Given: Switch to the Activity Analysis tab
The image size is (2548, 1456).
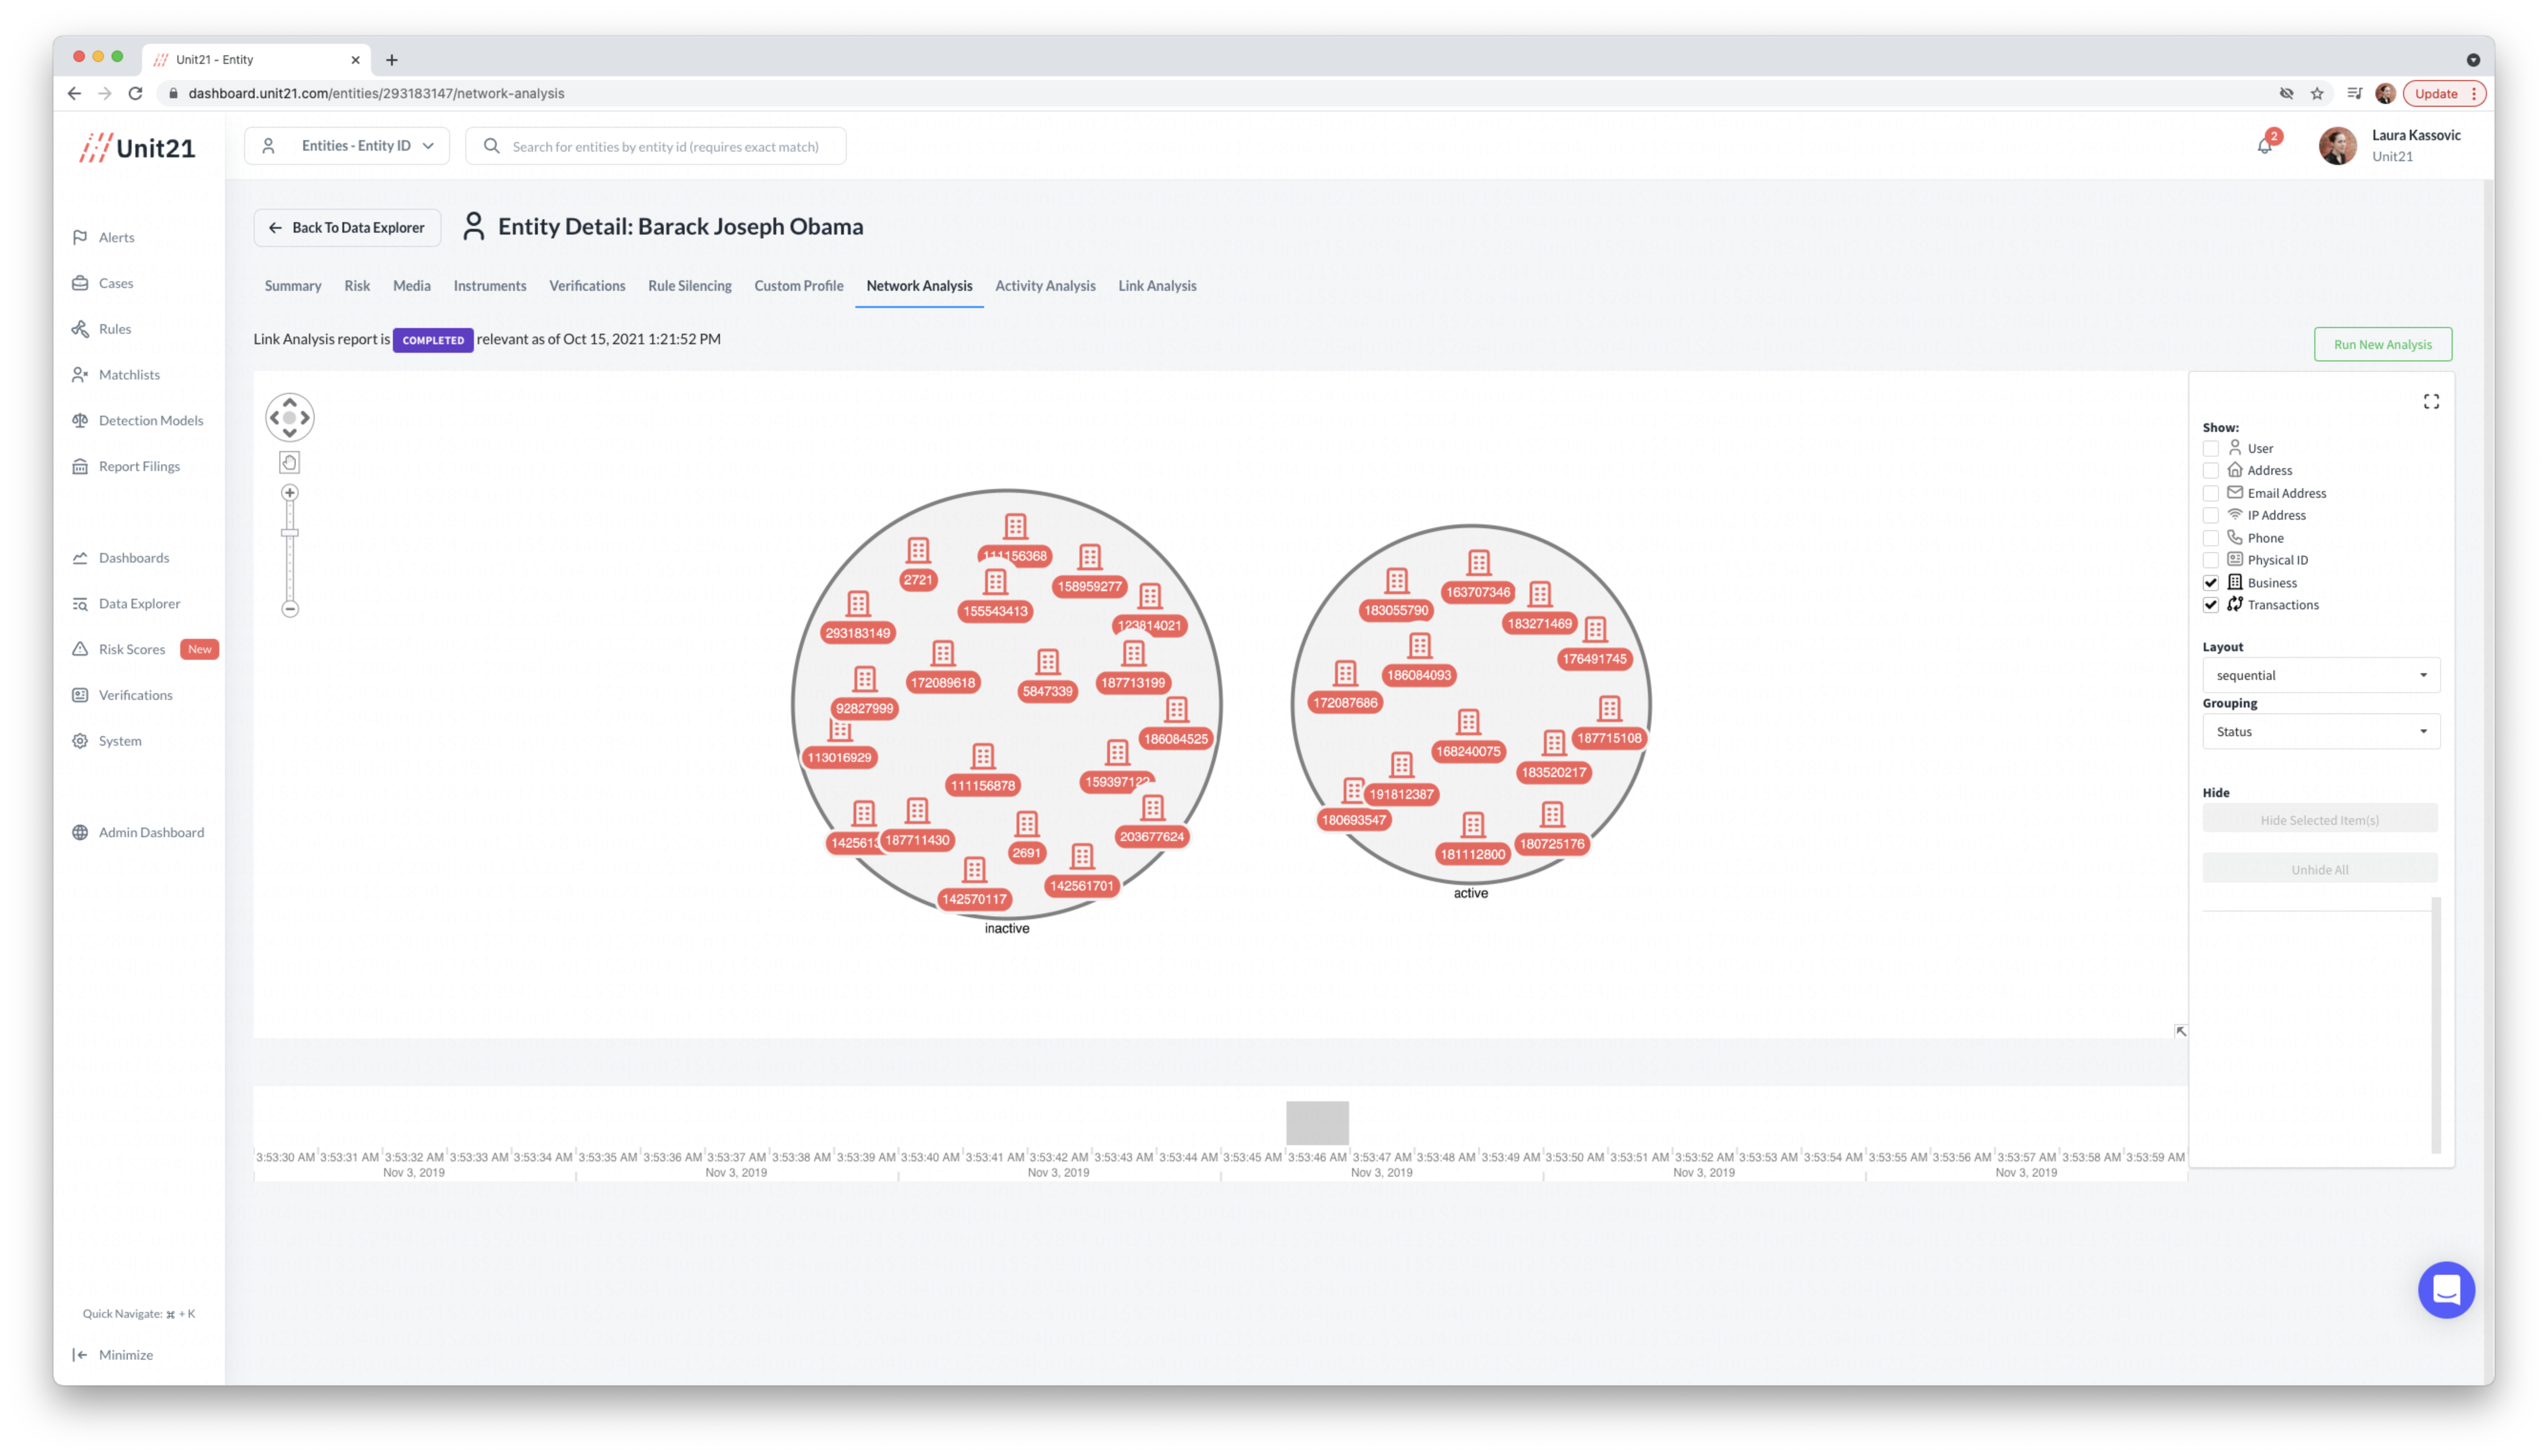Looking at the screenshot, I should [x=1045, y=286].
